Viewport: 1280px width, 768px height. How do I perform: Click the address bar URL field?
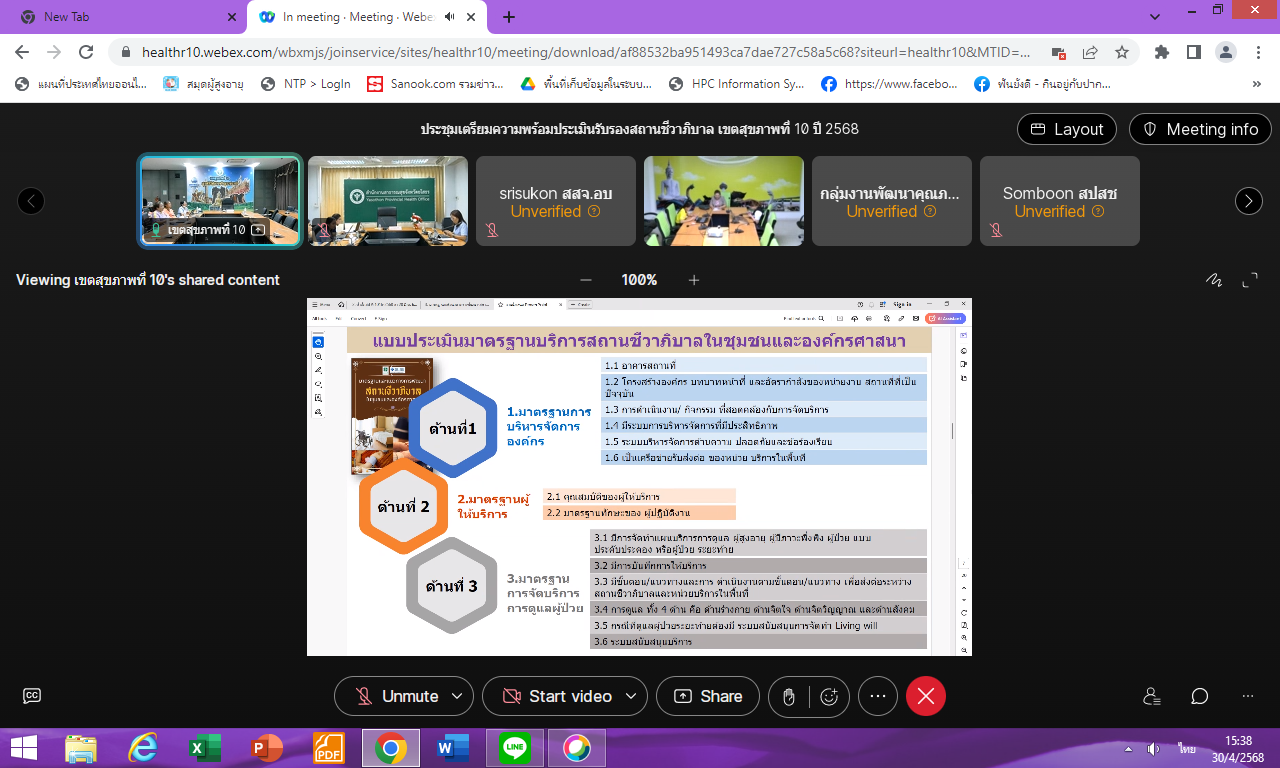[x=585, y=52]
